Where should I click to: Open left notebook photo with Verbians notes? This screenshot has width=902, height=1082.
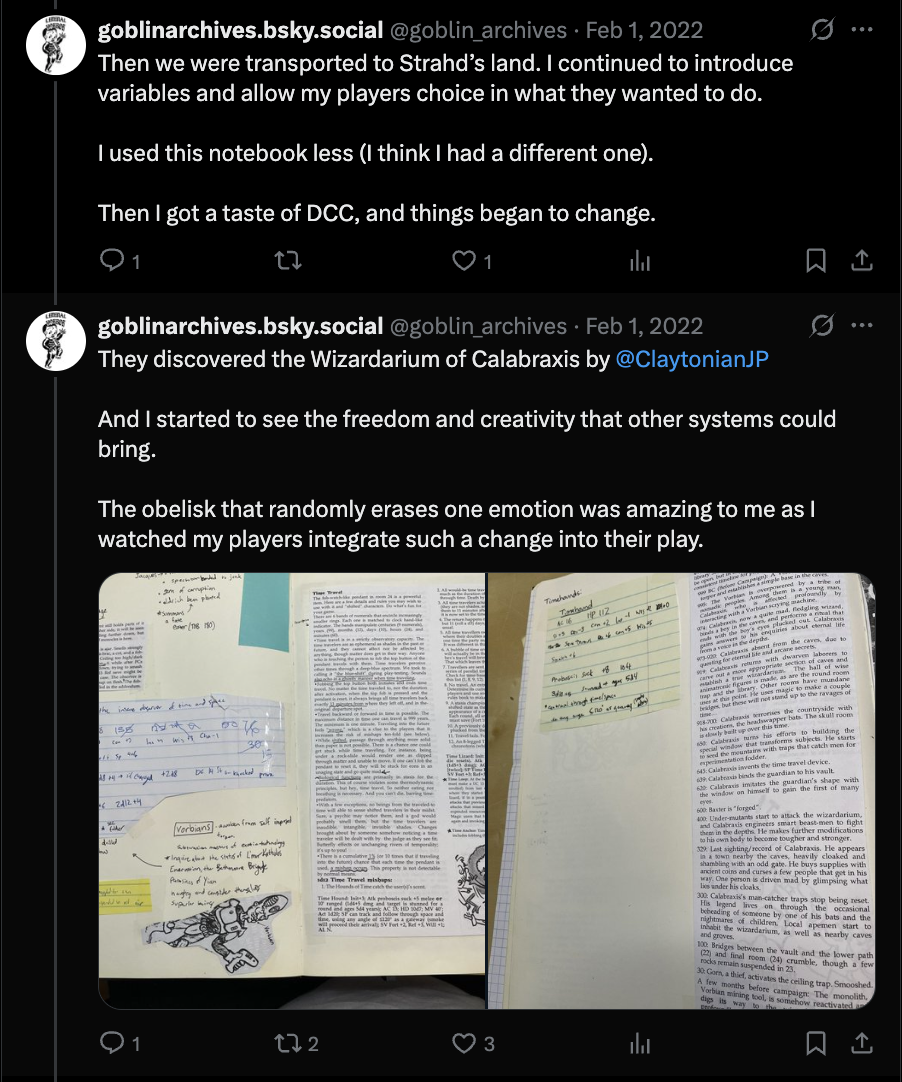[x=292, y=791]
